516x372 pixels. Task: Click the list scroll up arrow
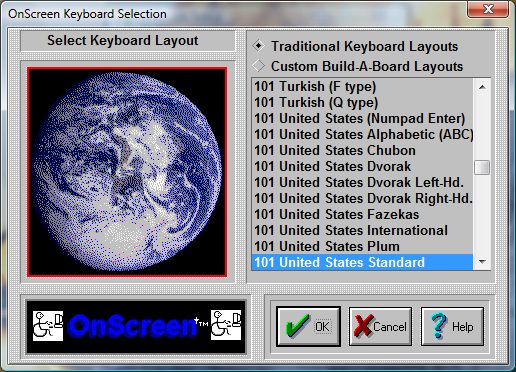tap(482, 87)
